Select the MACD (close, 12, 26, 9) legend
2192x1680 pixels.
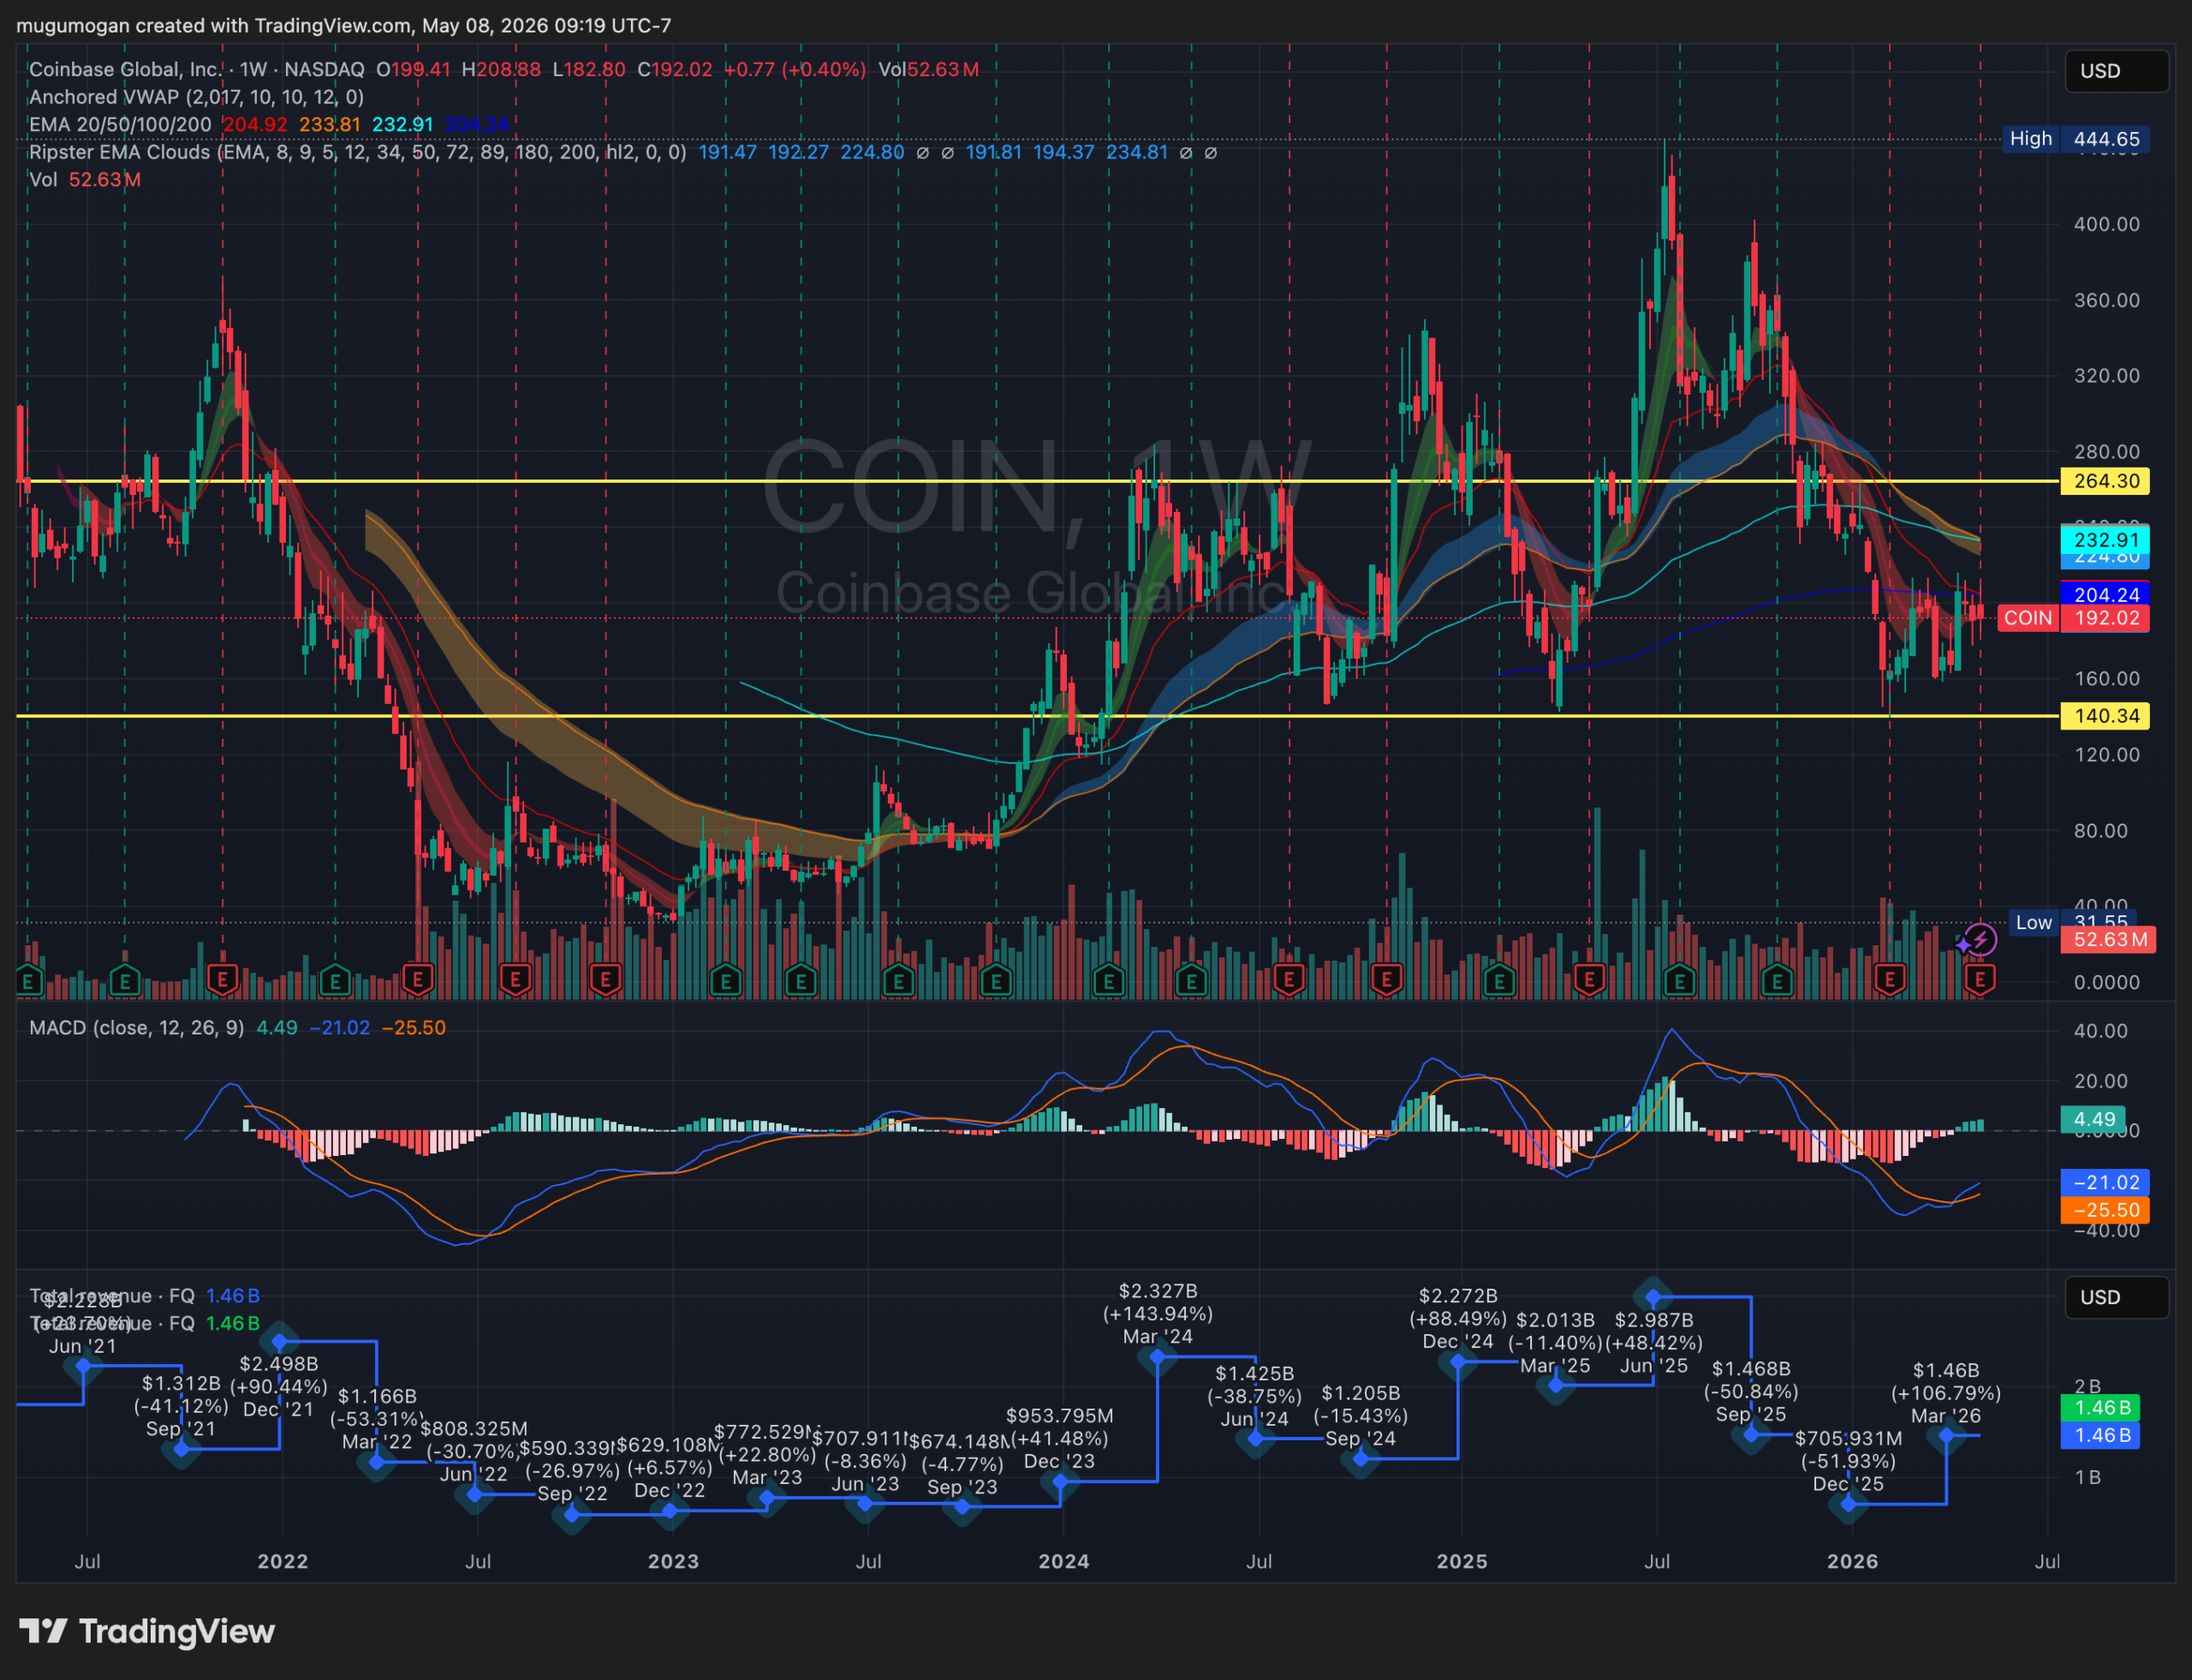point(136,1027)
